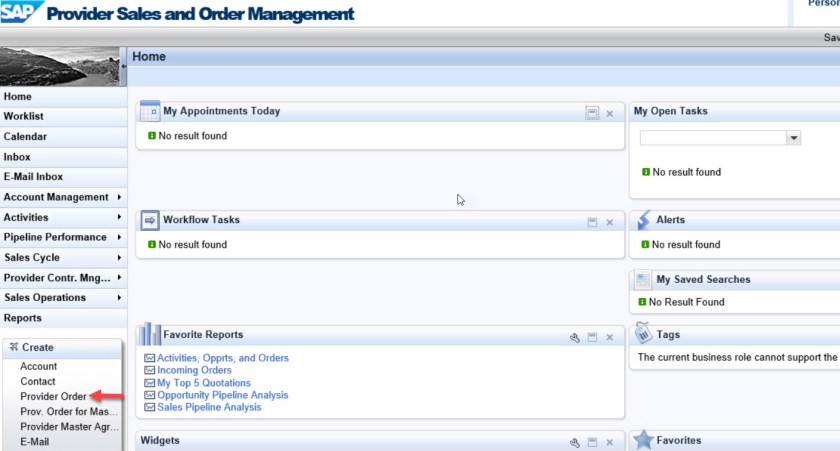Click the Favorites star icon
The height and width of the screenshot is (451, 840).
tap(643, 440)
